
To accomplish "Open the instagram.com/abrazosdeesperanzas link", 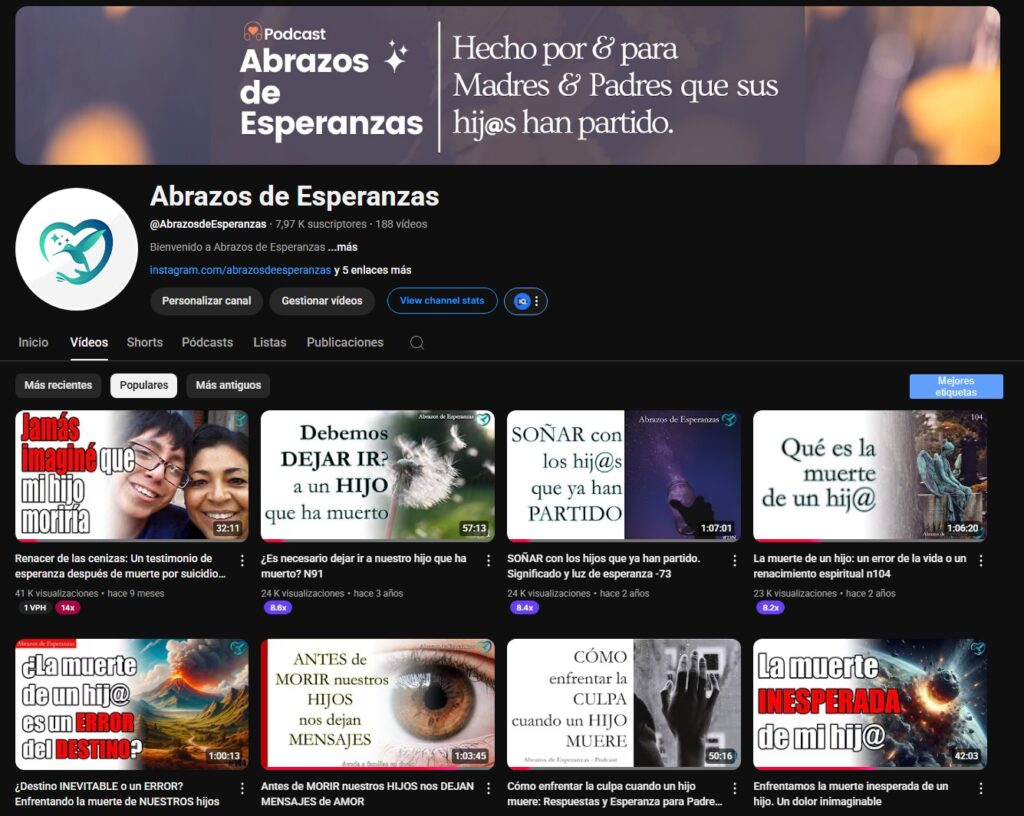I will point(240,270).
